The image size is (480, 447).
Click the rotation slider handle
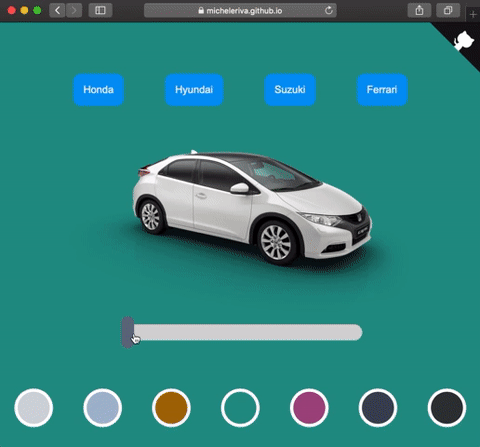click(x=128, y=332)
